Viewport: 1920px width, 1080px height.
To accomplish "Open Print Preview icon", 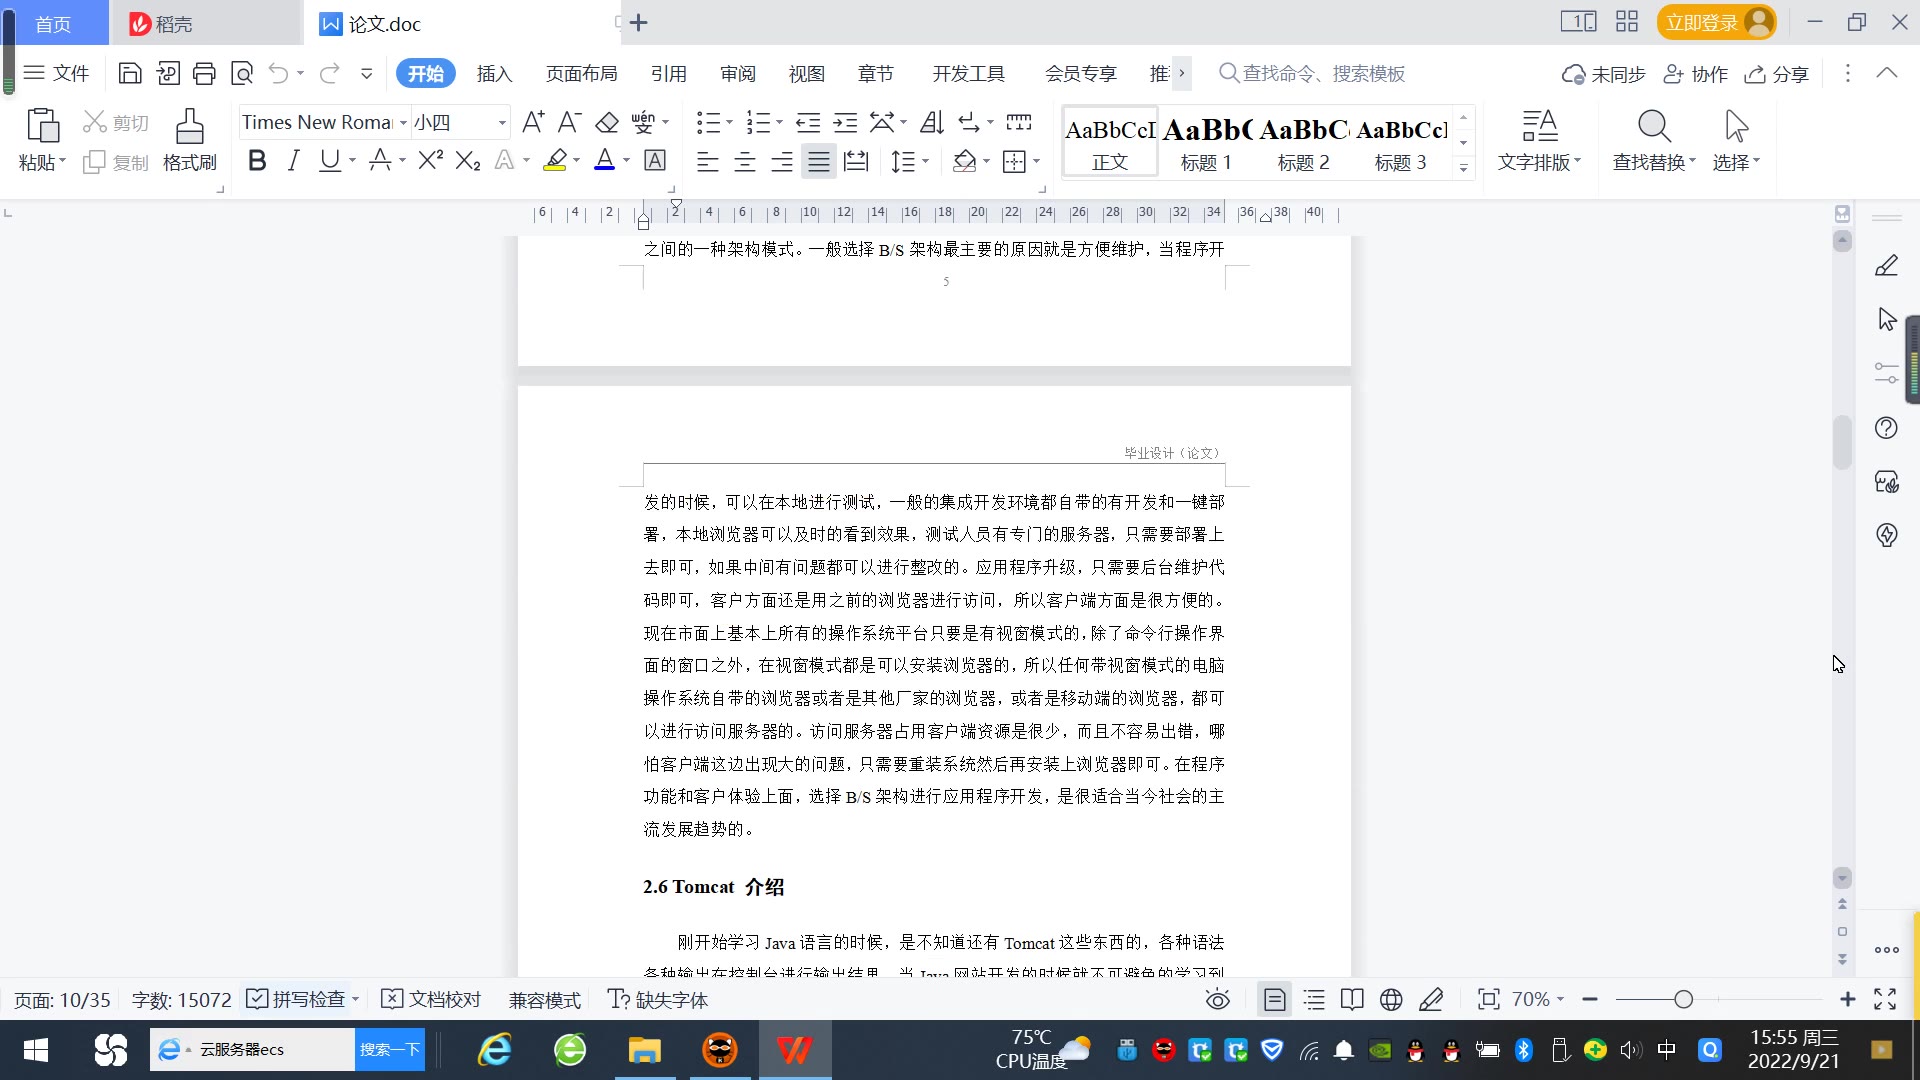I will (242, 73).
